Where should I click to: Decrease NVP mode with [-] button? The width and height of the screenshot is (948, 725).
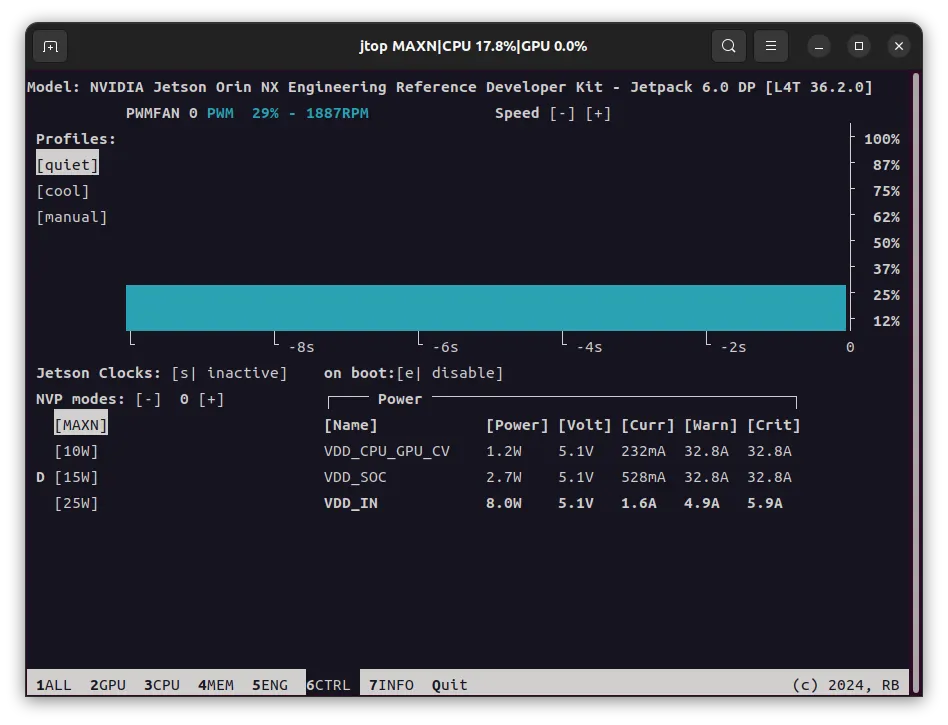[148, 399]
